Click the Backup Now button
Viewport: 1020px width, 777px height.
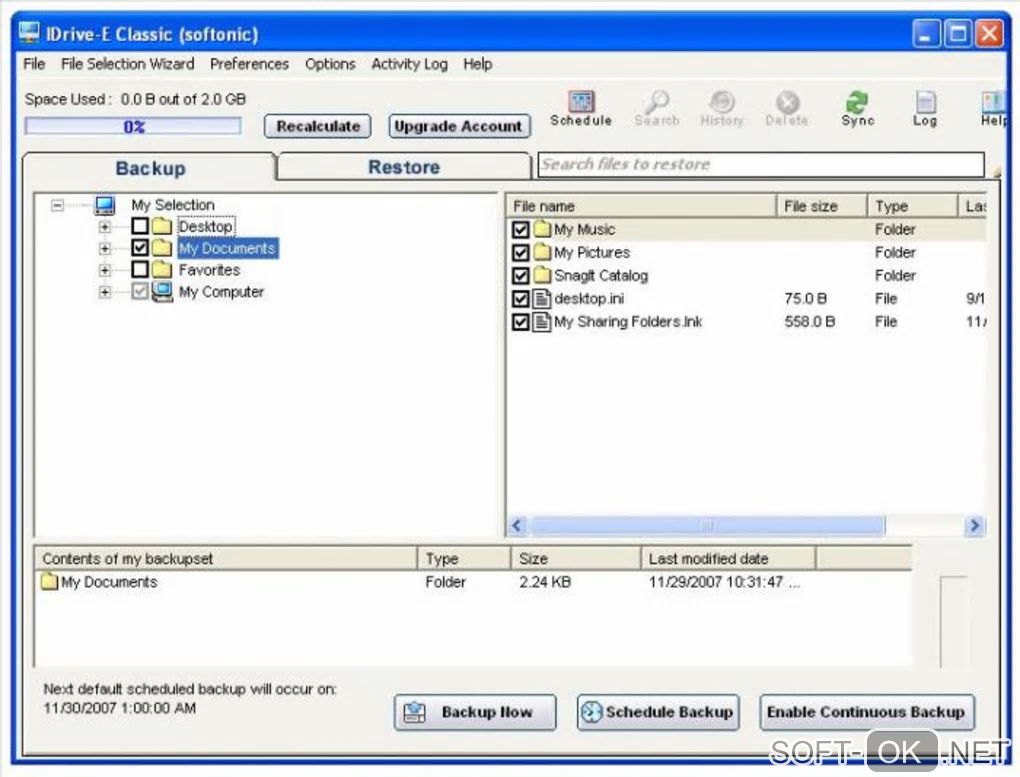coord(475,712)
